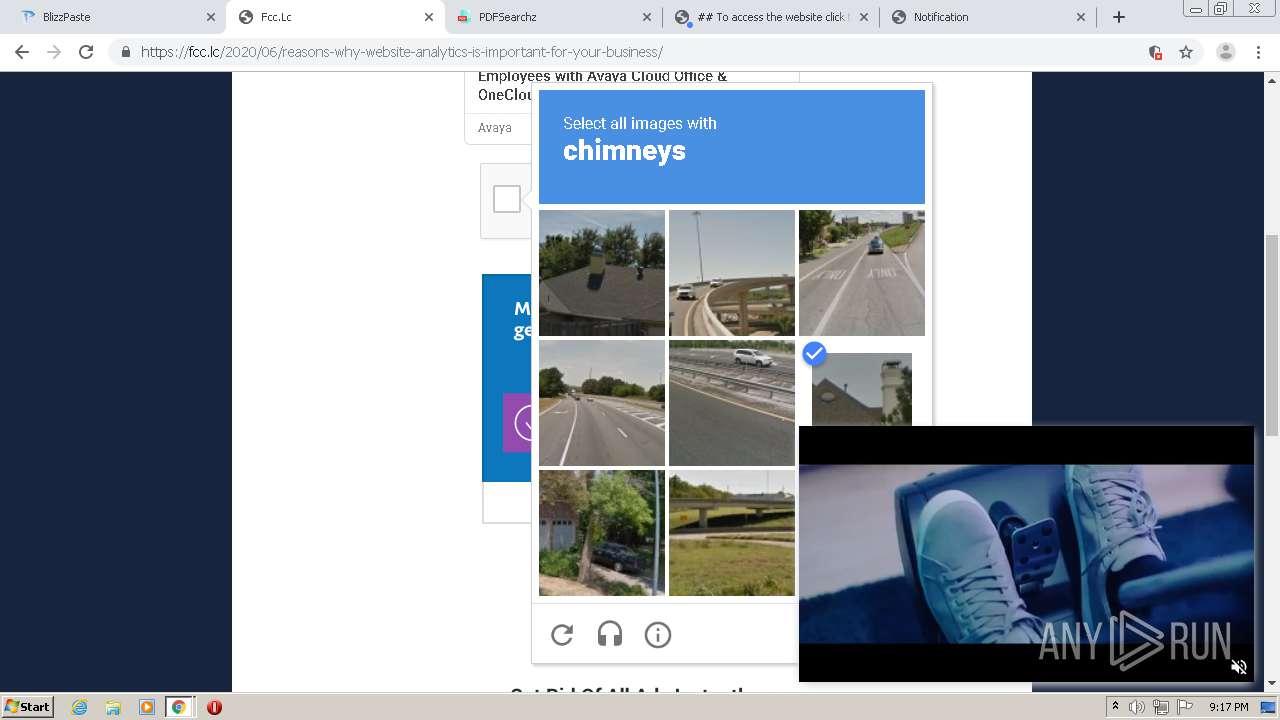Image resolution: width=1280 pixels, height=720 pixels.
Task: Select the highway overpass with cars image
Action: (732, 273)
